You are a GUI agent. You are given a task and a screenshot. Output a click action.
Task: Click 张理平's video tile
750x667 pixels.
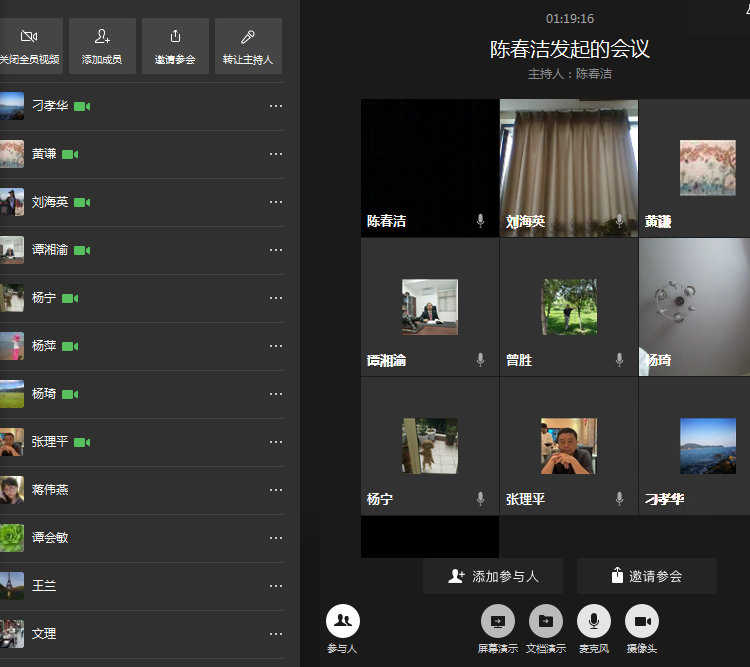point(568,446)
